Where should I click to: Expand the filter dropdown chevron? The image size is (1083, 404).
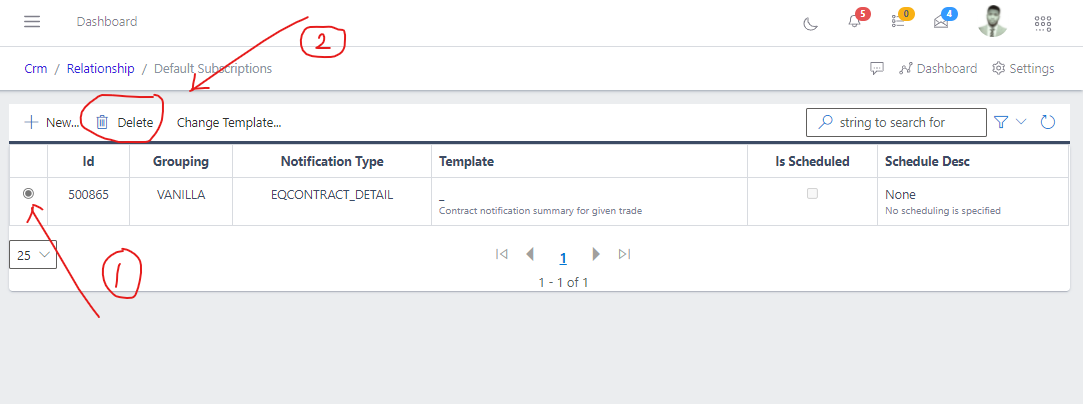tap(1022, 122)
